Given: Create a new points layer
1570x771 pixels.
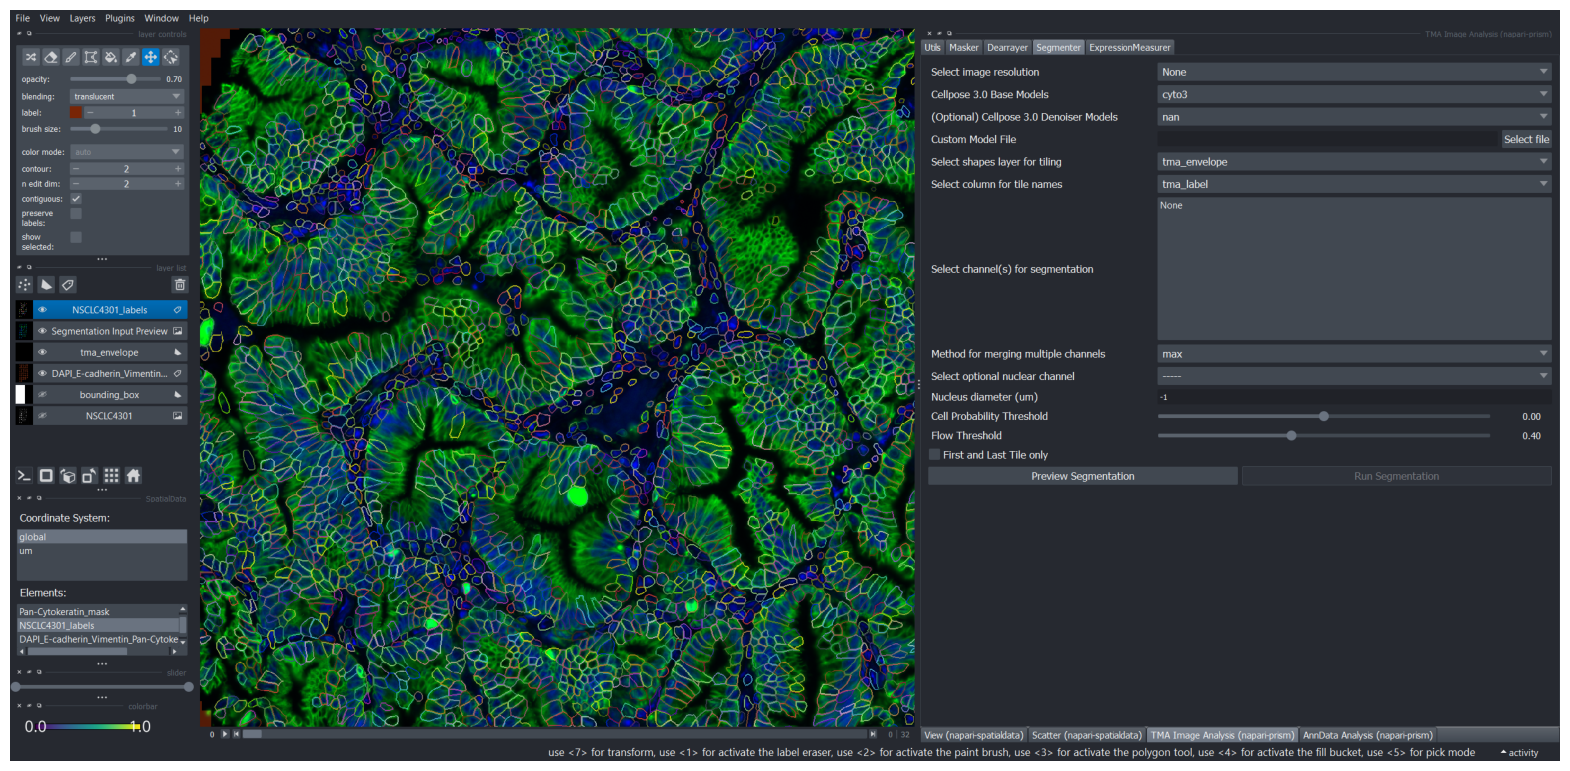Looking at the screenshot, I should (25, 285).
